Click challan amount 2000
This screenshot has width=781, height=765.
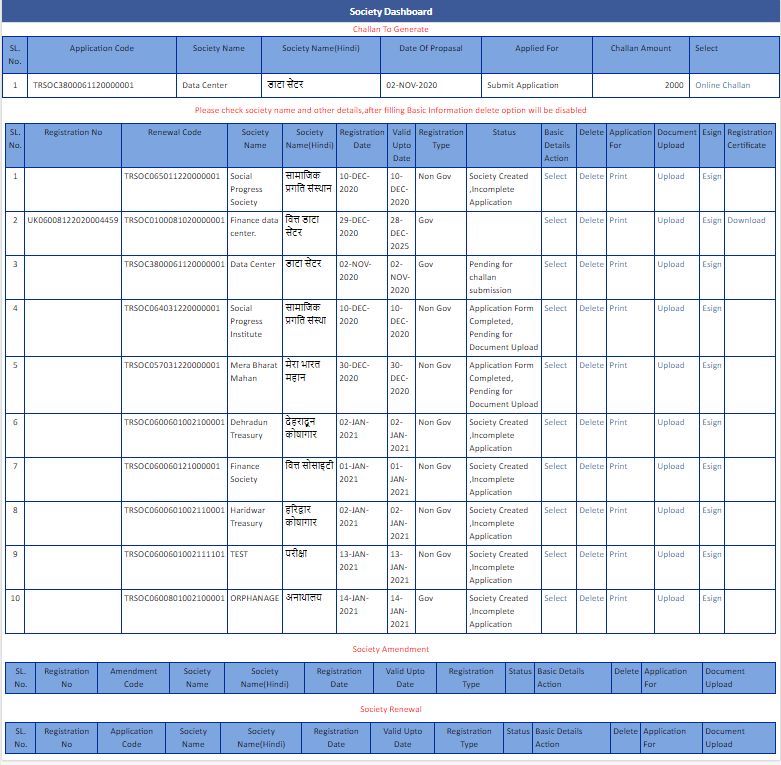tap(674, 85)
